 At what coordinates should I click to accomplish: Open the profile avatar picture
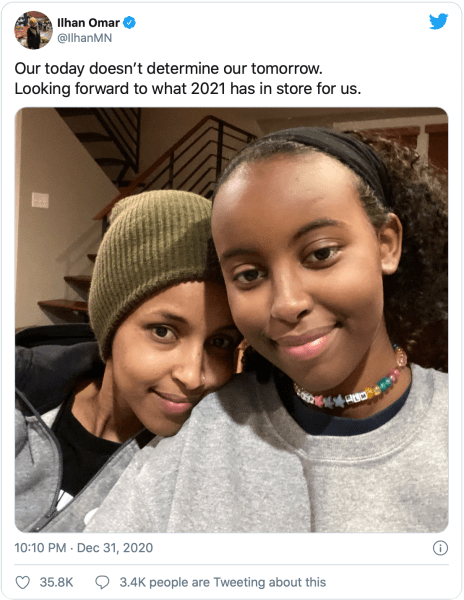tap(33, 30)
